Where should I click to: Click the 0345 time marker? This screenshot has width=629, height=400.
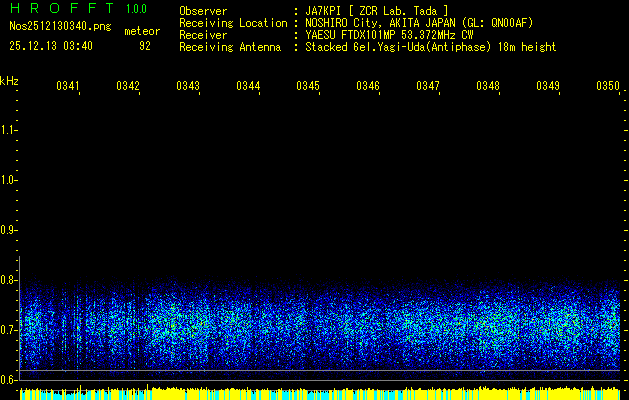pos(308,87)
